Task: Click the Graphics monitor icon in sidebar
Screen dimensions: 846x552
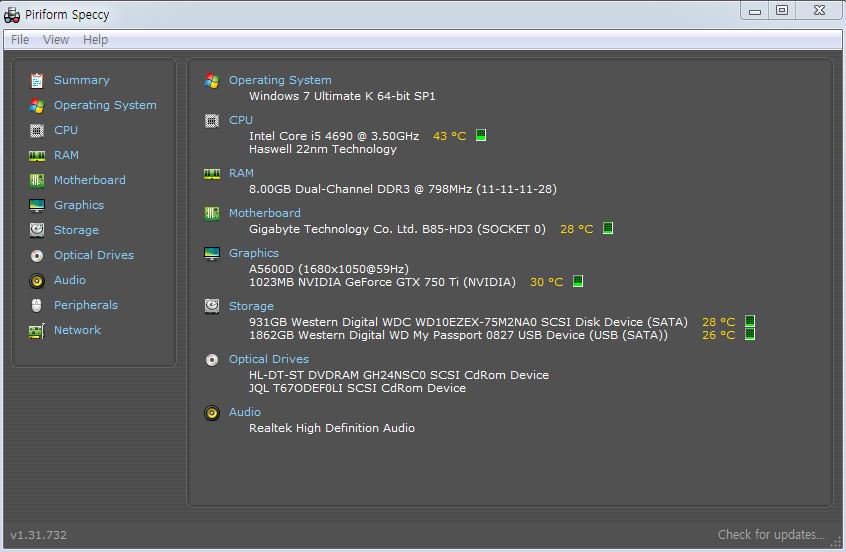Action: click(37, 206)
